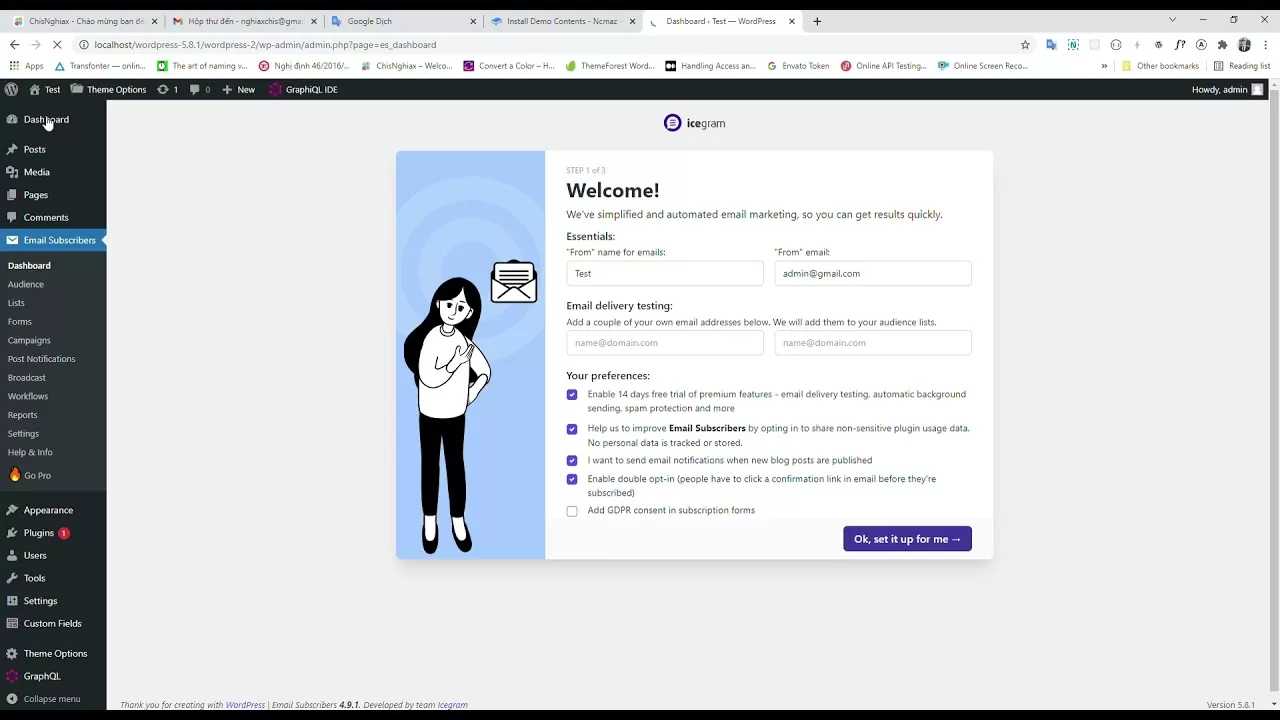Bookmark this page with the star icon
The image size is (1280, 720).
[1025, 44]
